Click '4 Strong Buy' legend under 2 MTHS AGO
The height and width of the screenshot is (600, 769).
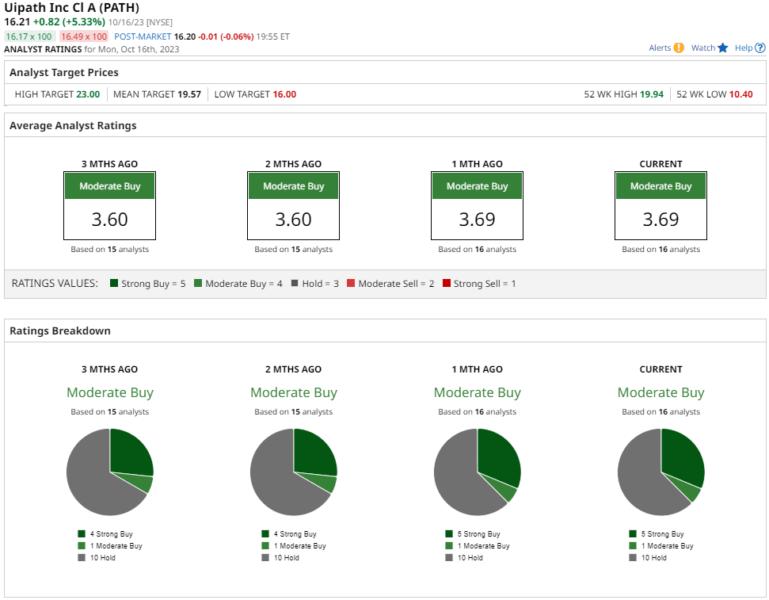[x=289, y=534]
